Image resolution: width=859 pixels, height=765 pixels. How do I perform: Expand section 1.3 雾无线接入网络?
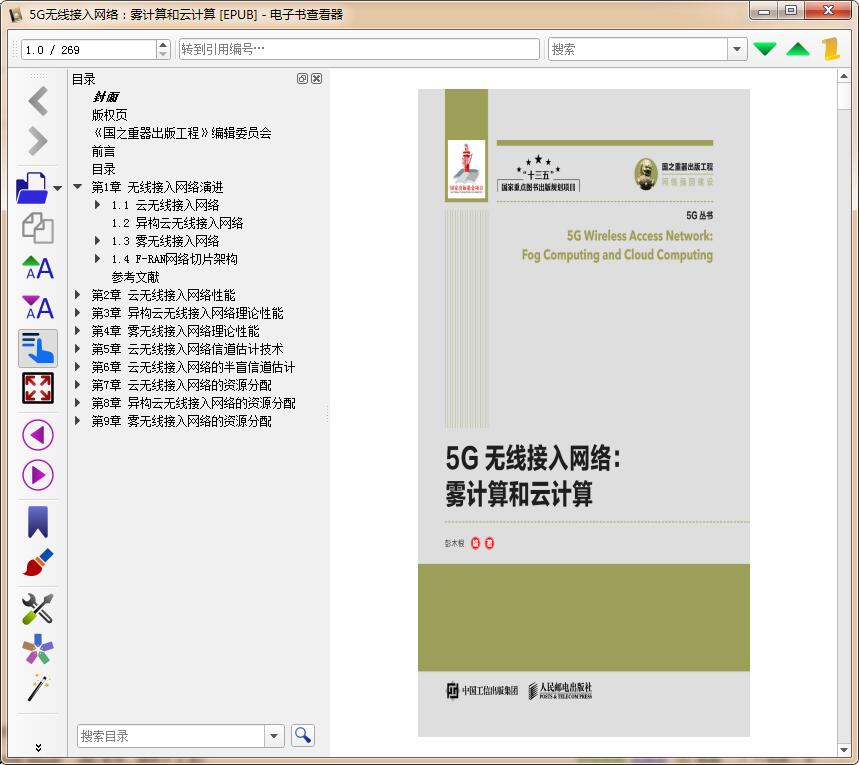98,241
